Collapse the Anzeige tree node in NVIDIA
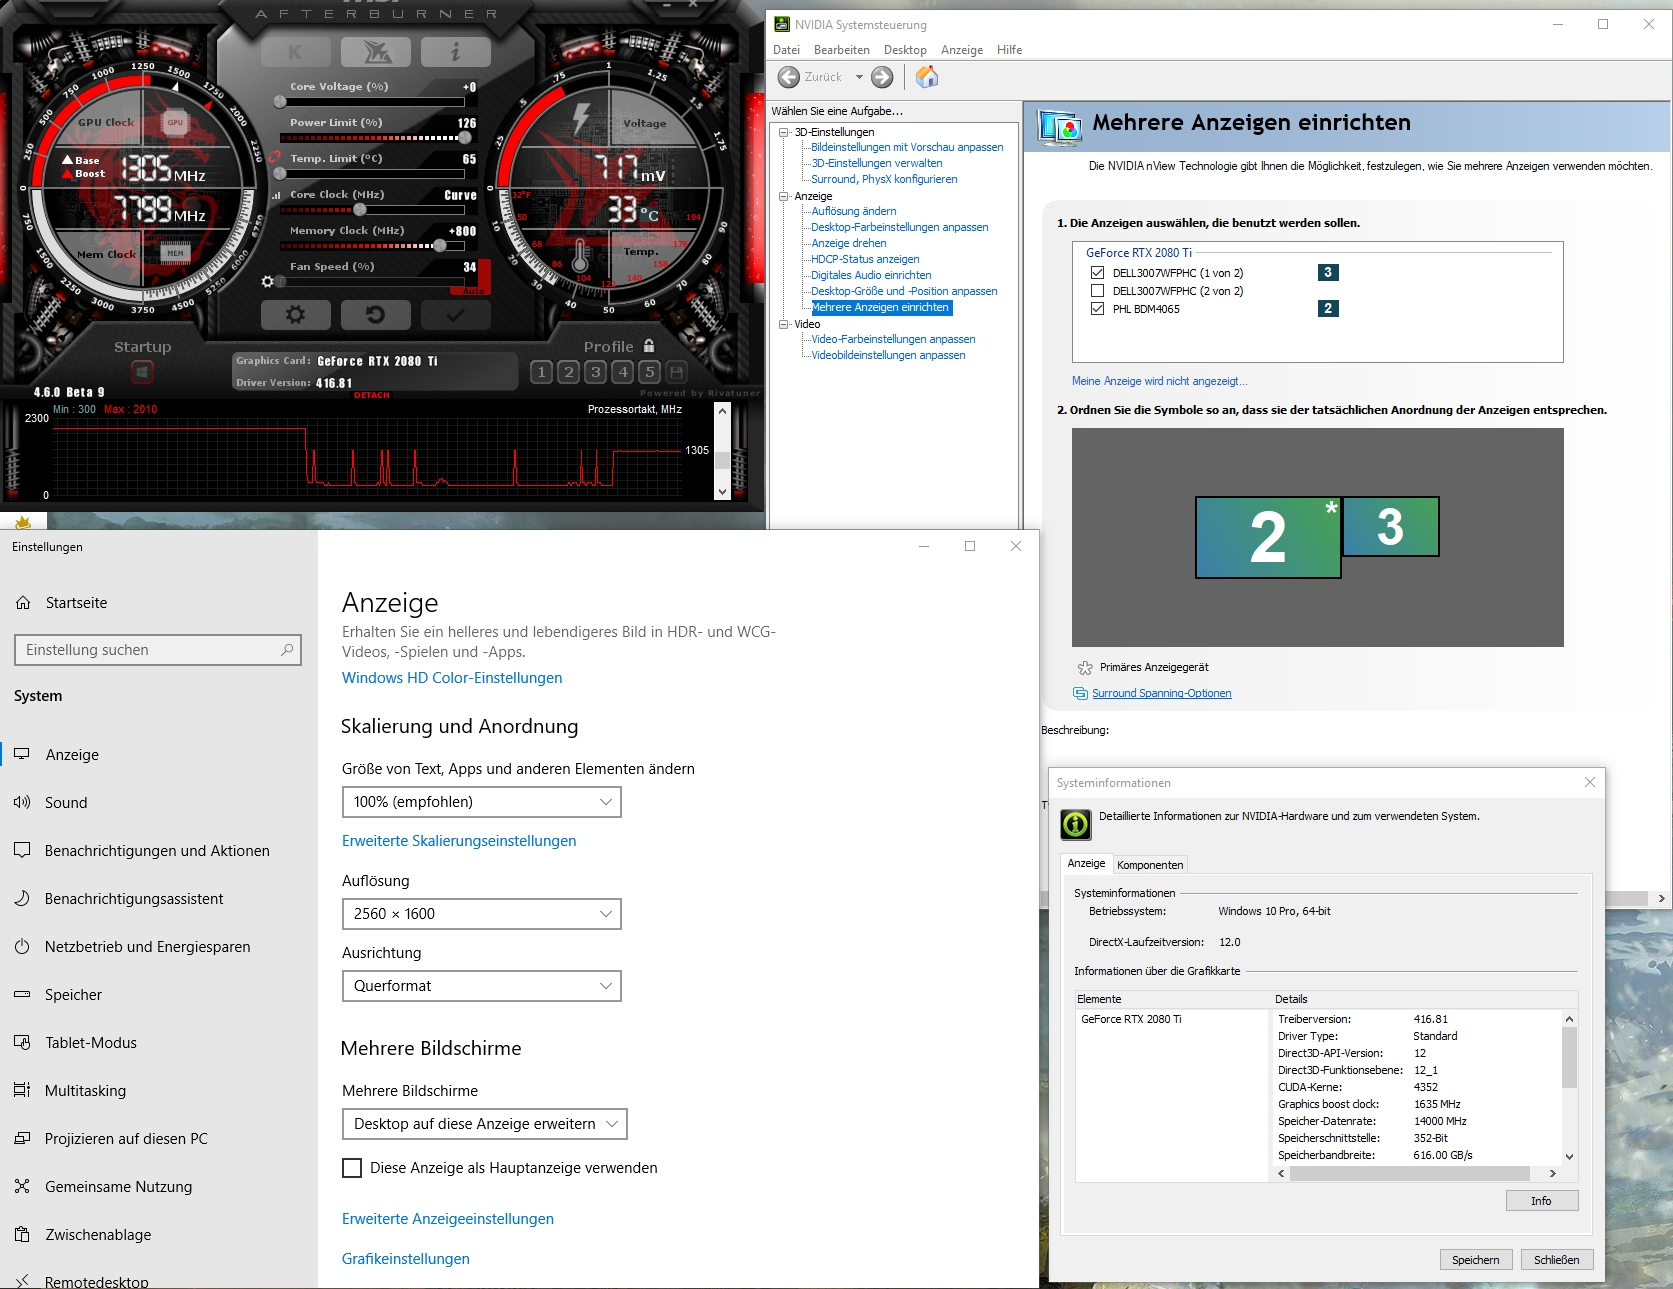Image resolution: width=1673 pixels, height=1289 pixels. point(785,196)
